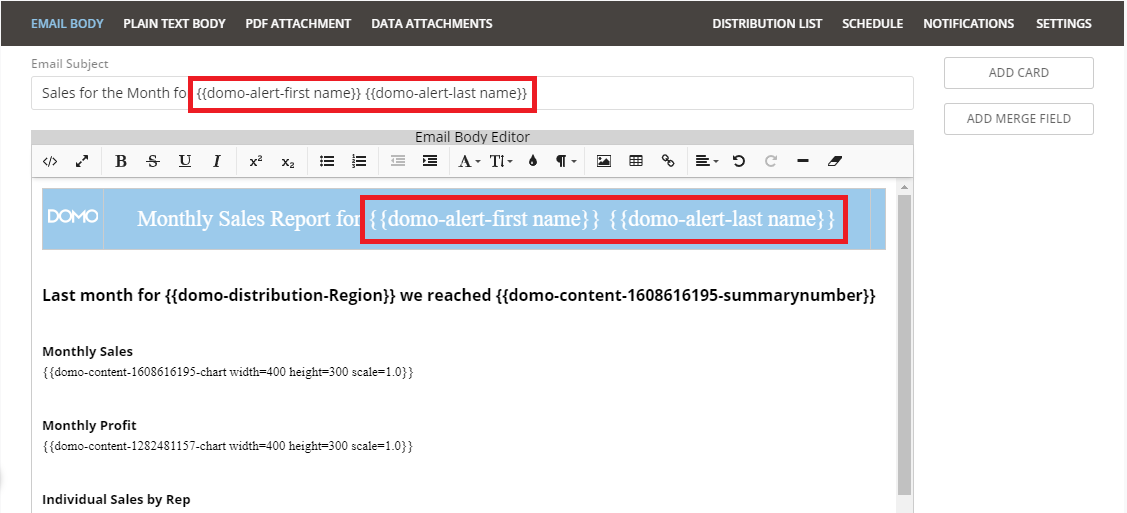Insert an ordered numbered list
This screenshot has height=513, width=1127.
(x=359, y=162)
